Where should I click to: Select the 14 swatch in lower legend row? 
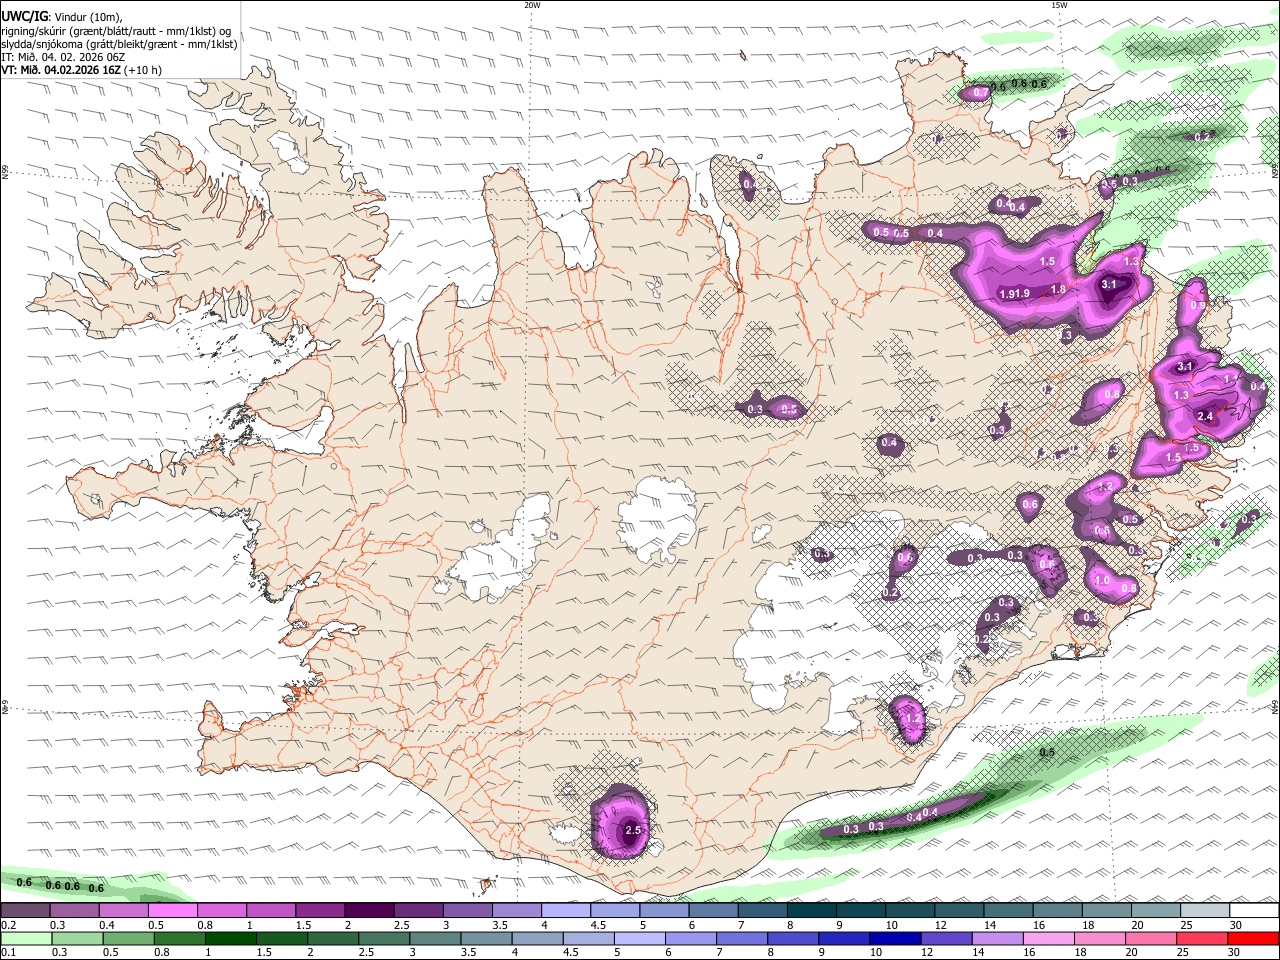pos(997,939)
